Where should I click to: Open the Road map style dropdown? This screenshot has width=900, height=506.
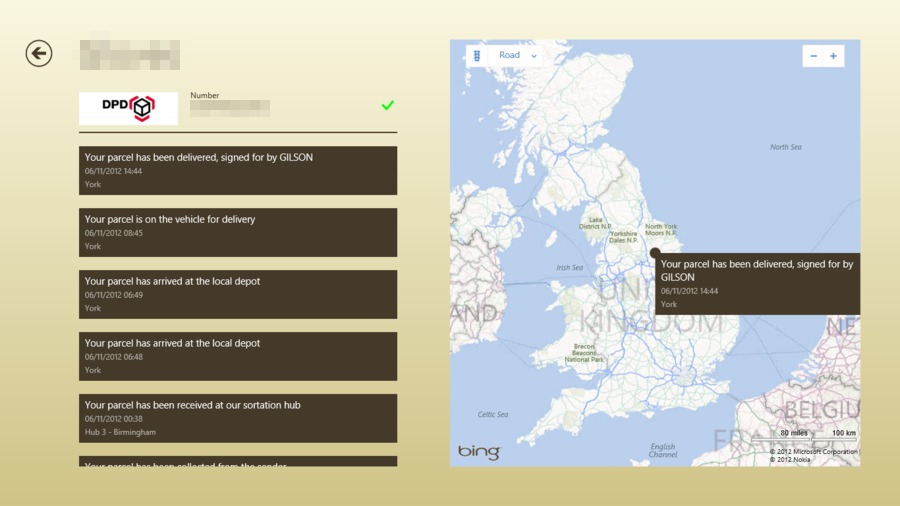(517, 55)
